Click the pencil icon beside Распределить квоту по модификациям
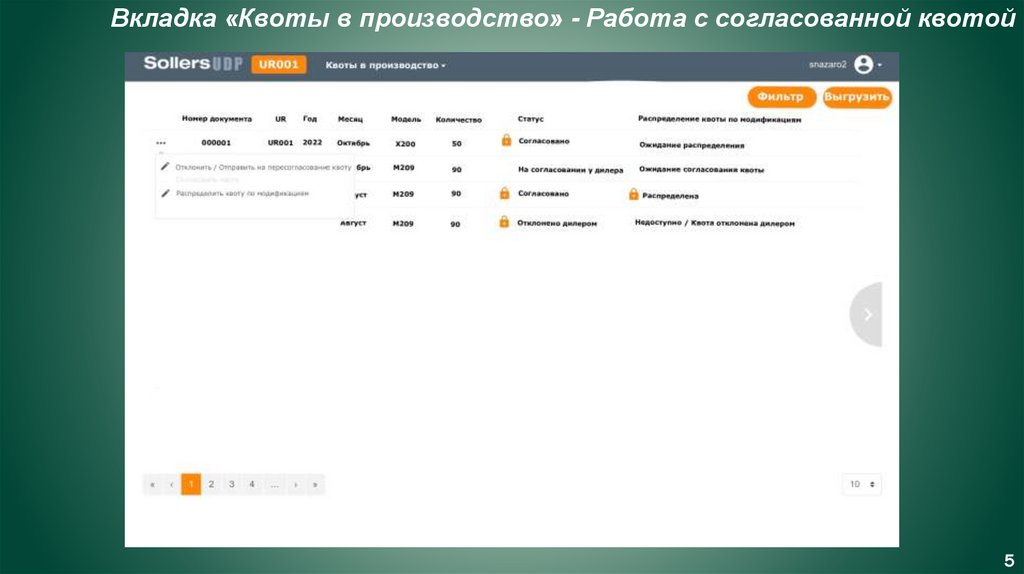The image size is (1024, 574). tap(165, 193)
